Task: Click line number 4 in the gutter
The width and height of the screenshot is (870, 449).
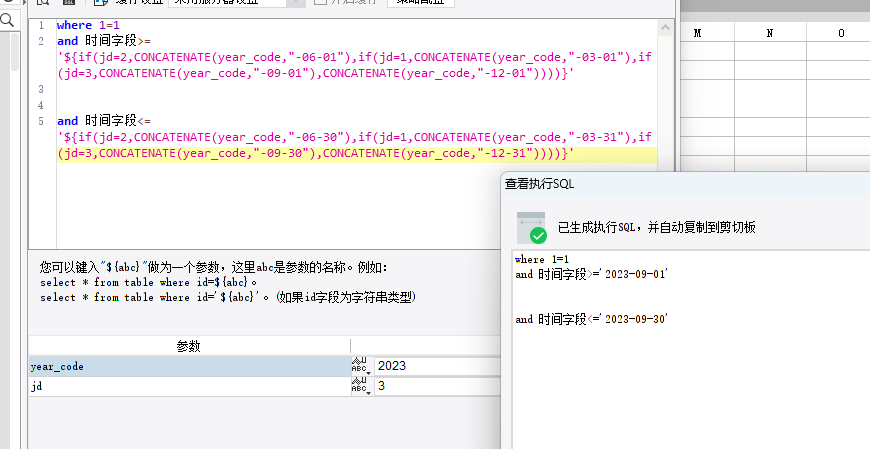Action: pyautogui.click(x=41, y=105)
